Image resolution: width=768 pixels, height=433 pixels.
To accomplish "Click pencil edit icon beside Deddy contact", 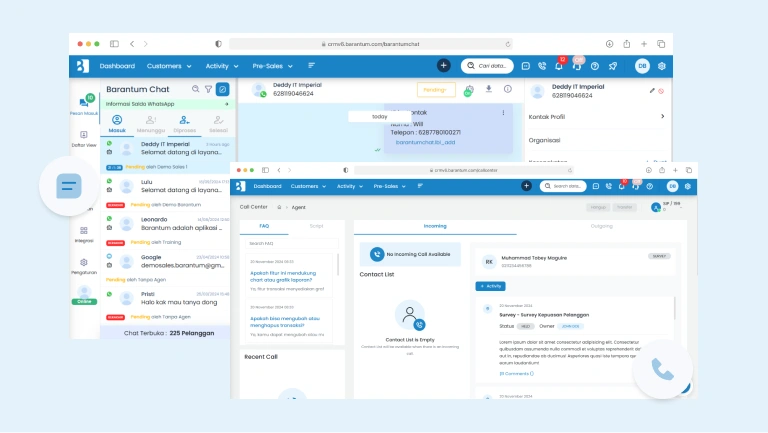I will click(652, 91).
